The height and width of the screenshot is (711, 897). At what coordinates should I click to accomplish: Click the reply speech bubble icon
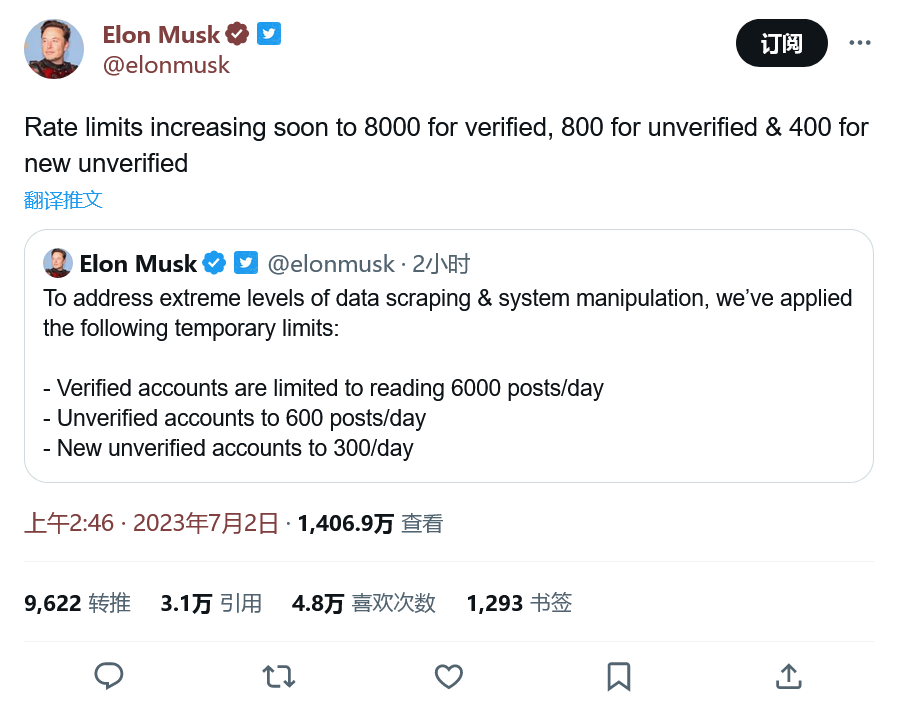point(108,676)
